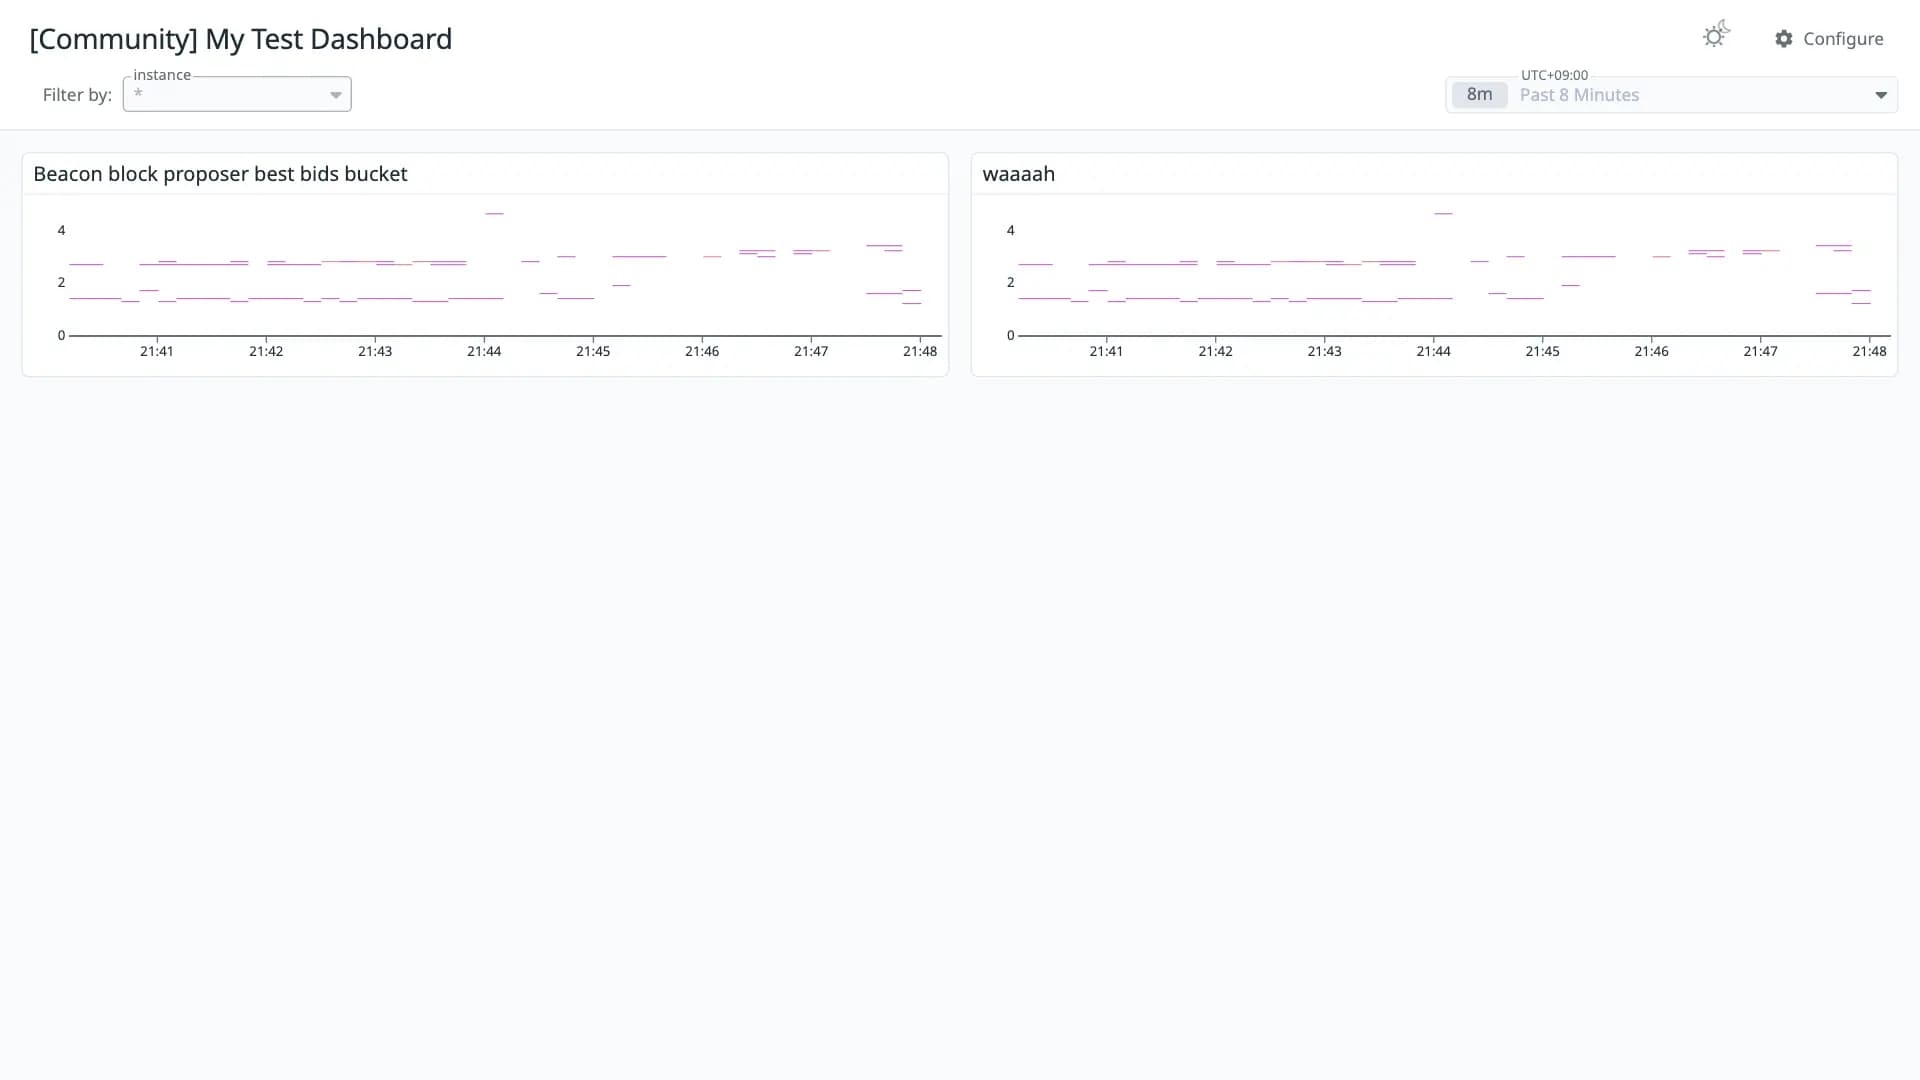This screenshot has height=1080, width=1920.
Task: Select the Past 8 Minutes text
Action: point(1579,95)
